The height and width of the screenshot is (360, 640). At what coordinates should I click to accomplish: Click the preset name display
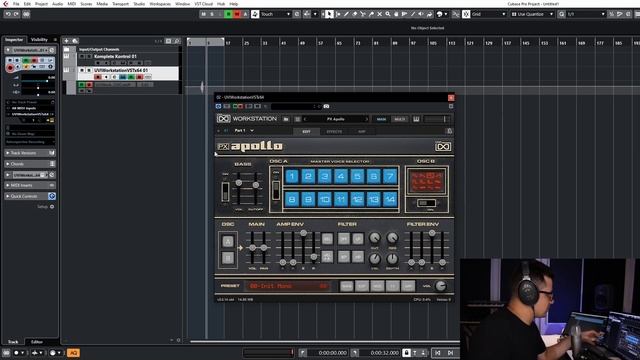click(288, 286)
